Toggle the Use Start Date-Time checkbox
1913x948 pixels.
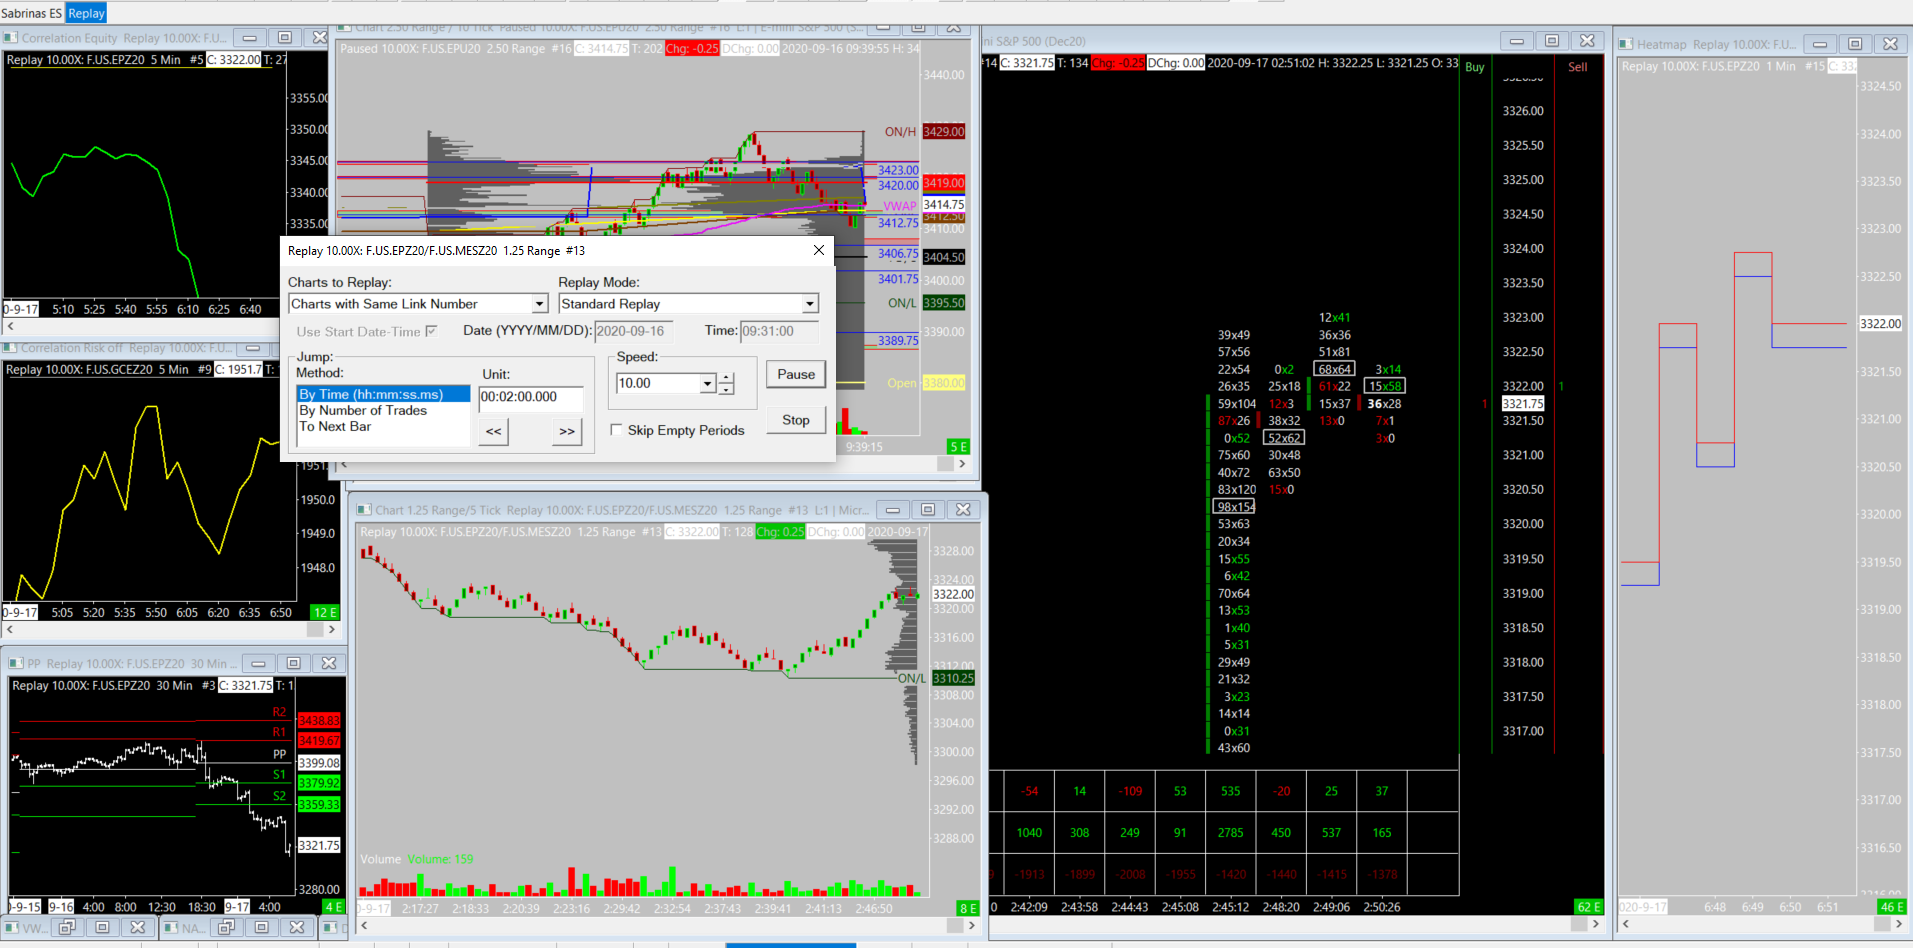click(x=431, y=331)
